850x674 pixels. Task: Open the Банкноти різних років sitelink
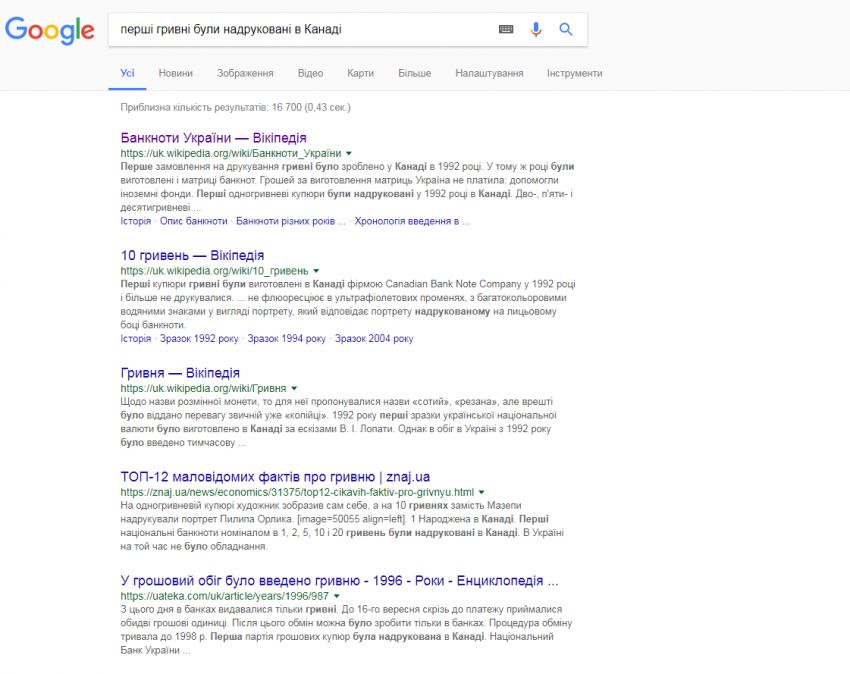[291, 221]
